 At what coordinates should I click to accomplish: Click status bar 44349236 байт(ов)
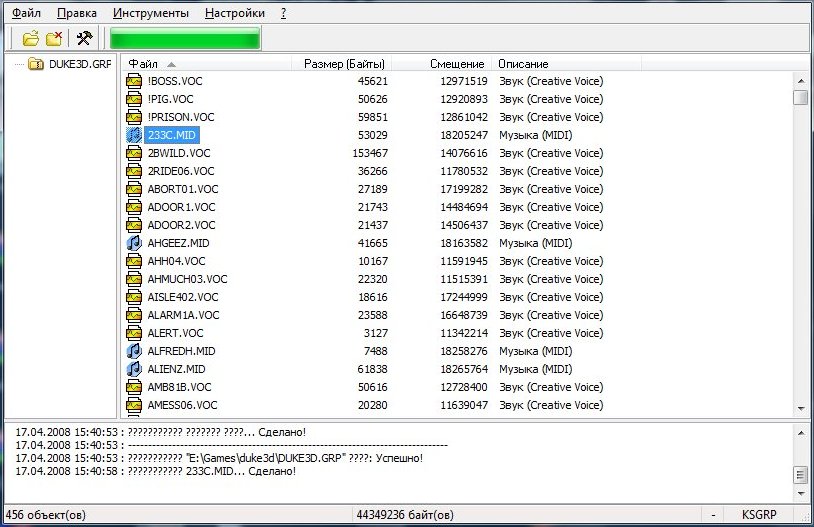[x=405, y=515]
